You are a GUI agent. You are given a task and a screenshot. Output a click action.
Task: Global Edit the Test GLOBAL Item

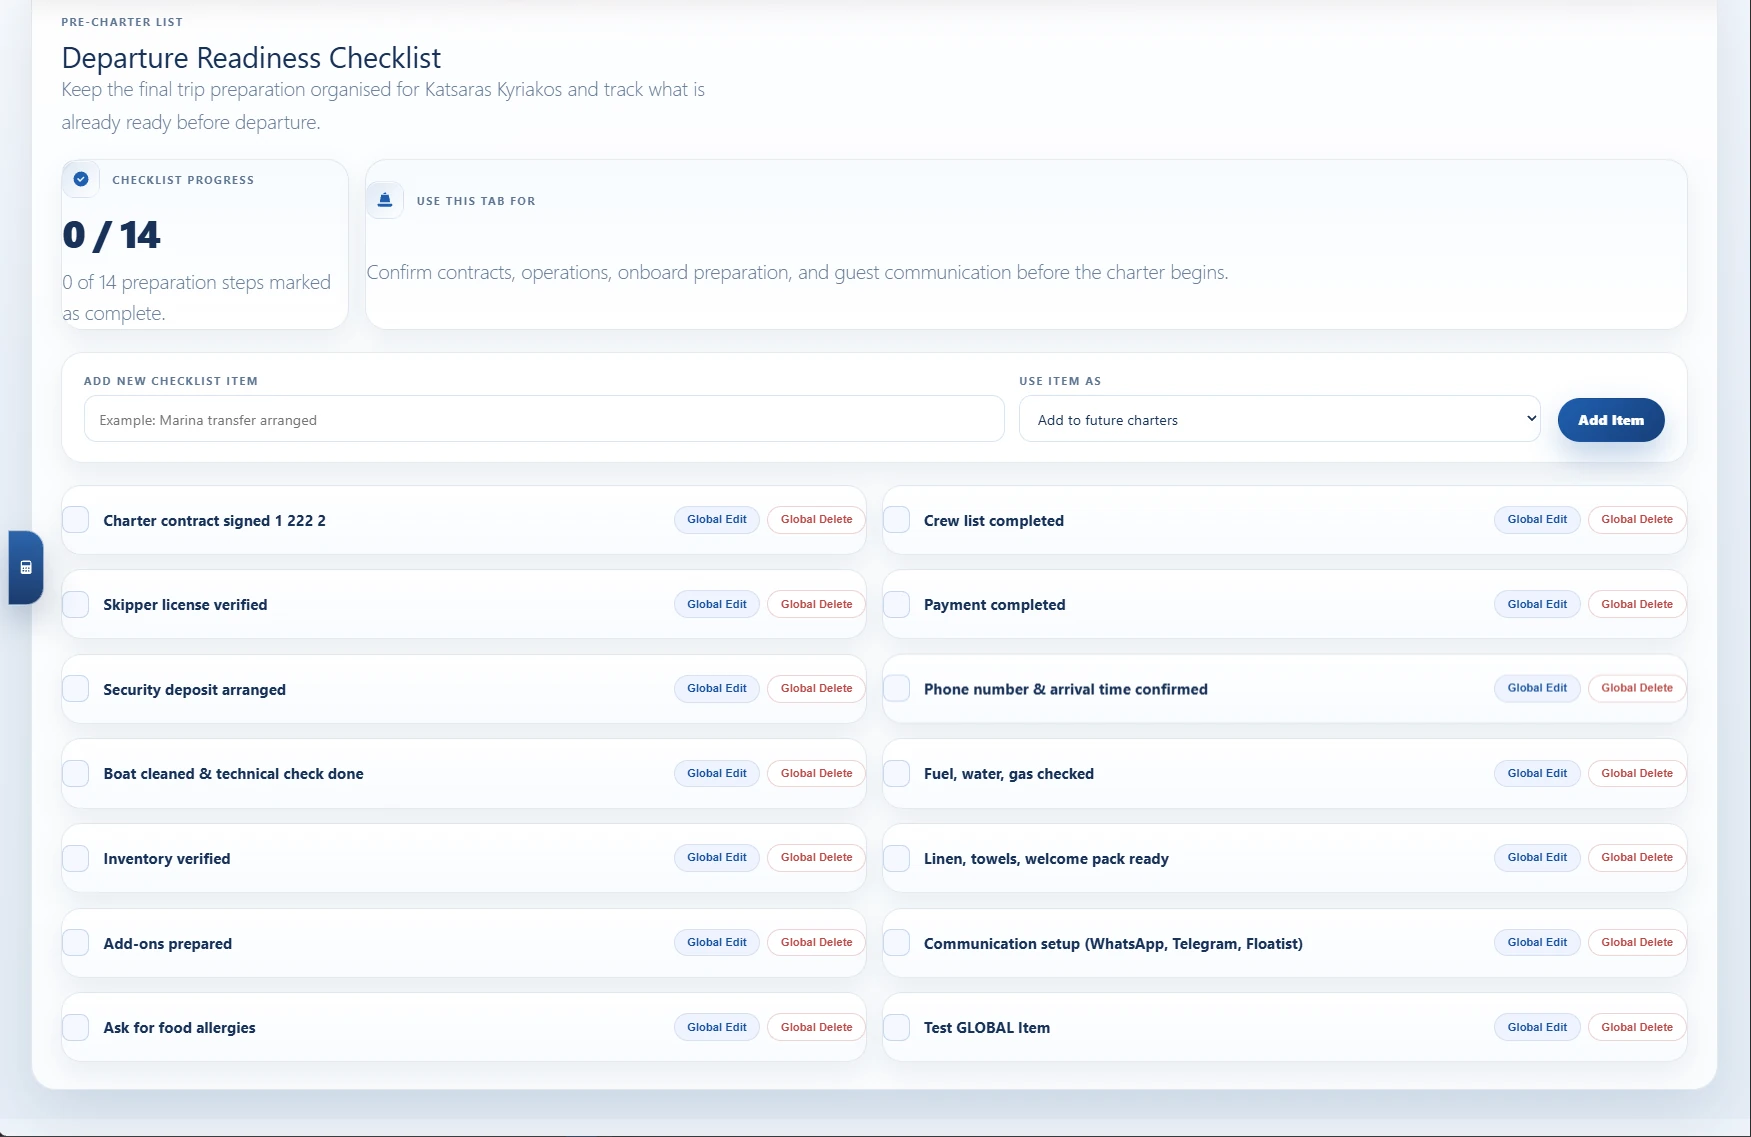pyautogui.click(x=1537, y=1027)
